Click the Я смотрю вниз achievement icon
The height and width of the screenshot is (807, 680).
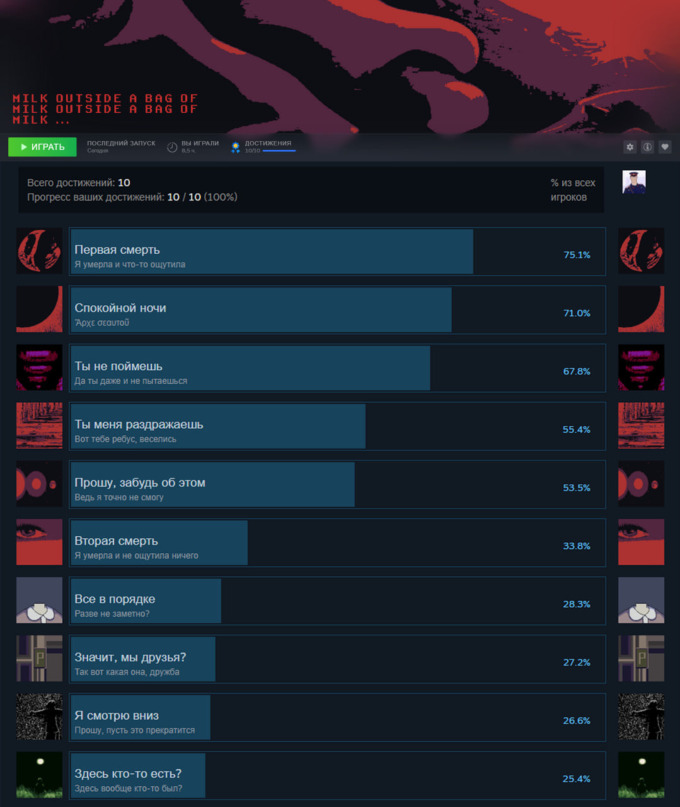[39, 716]
